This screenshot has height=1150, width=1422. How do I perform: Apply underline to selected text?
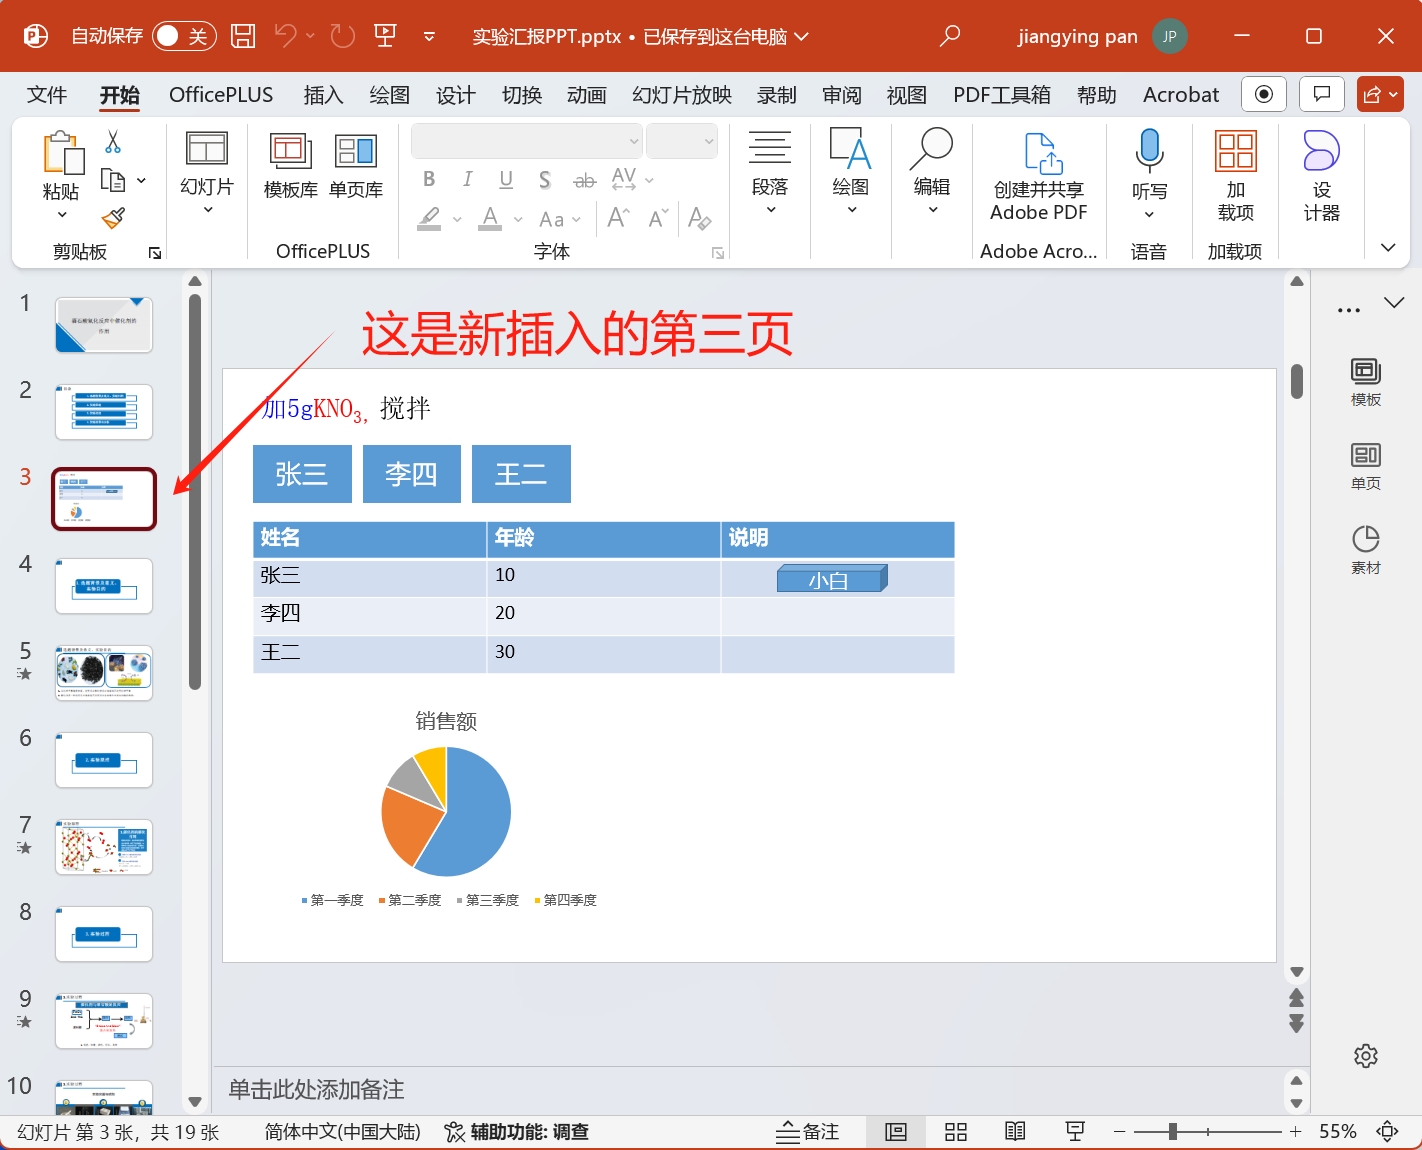click(x=505, y=180)
